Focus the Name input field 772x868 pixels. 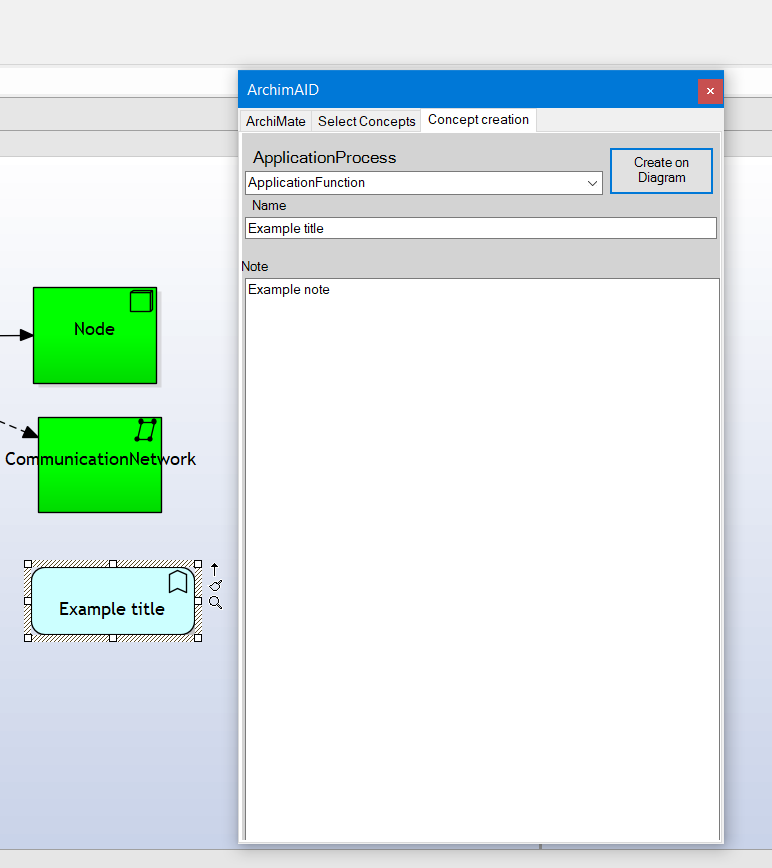pos(480,228)
